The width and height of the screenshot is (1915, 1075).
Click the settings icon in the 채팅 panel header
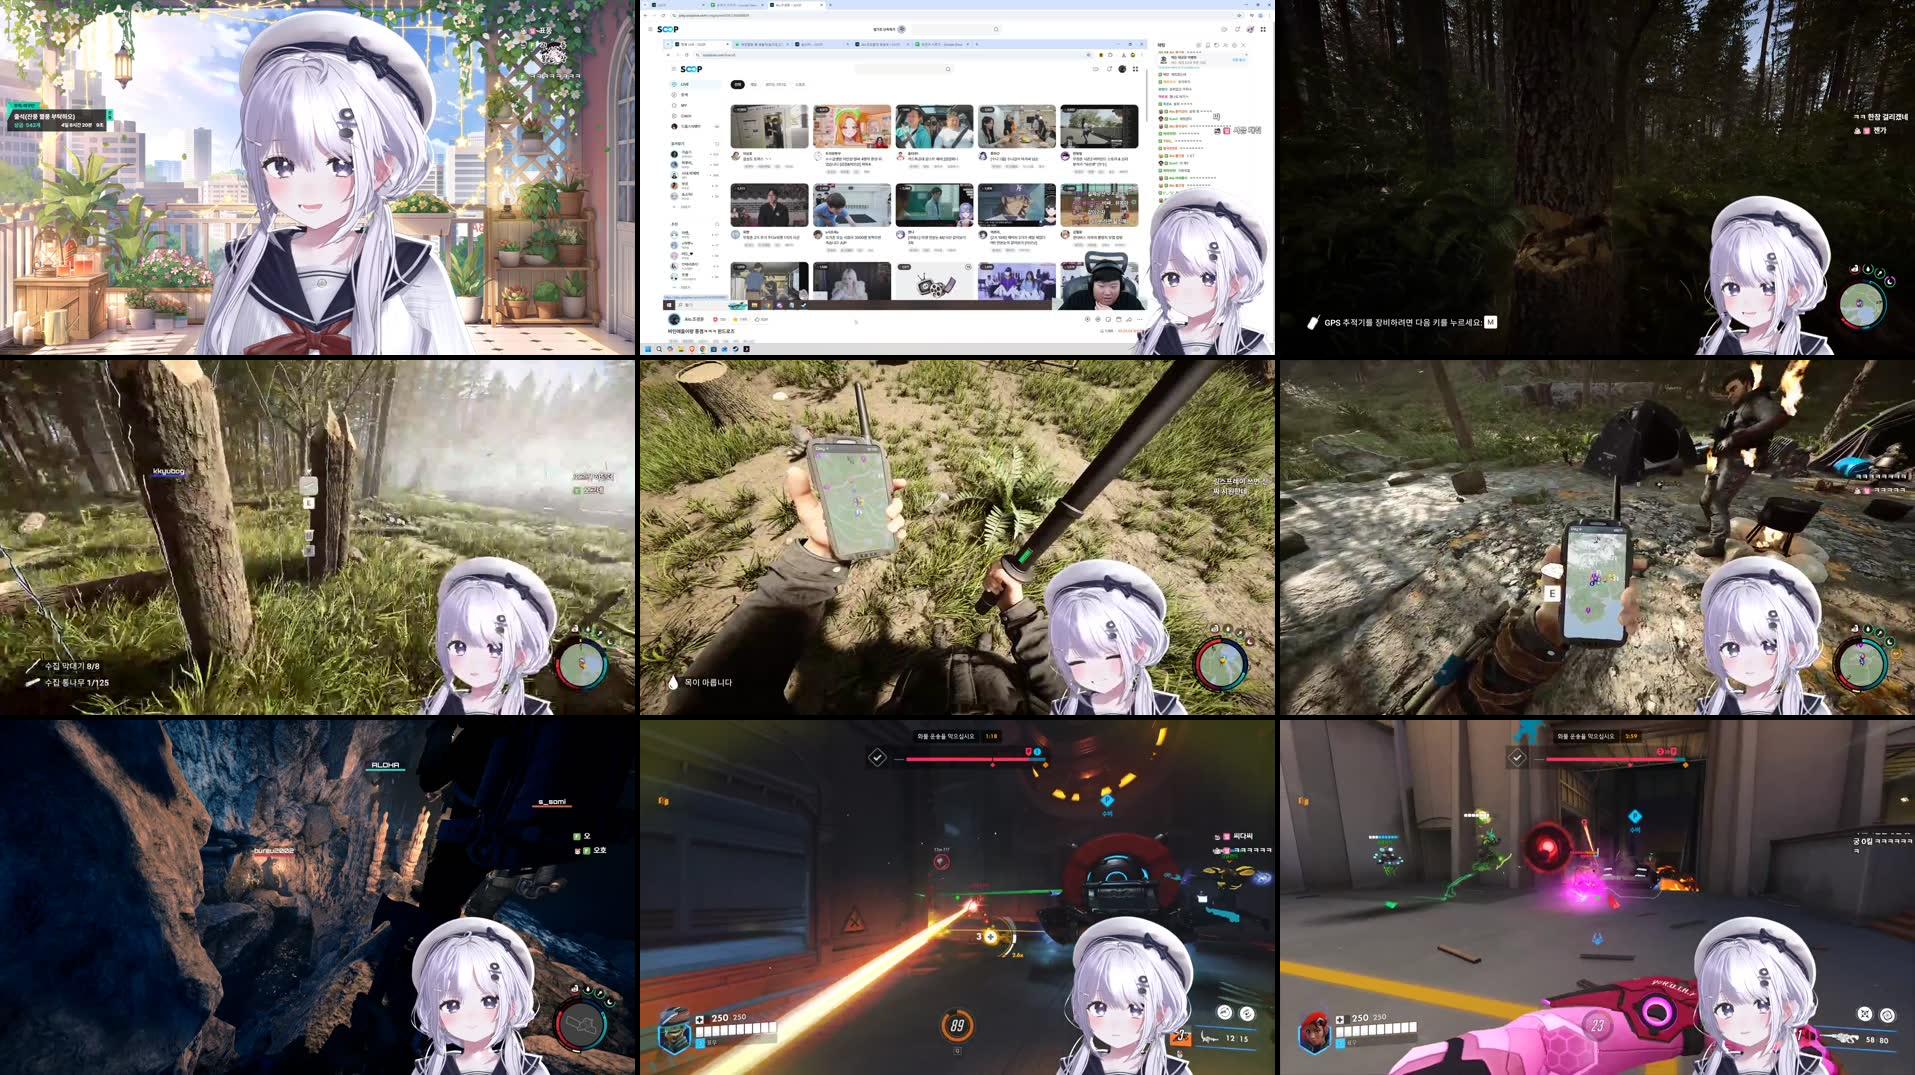[x=1234, y=45]
